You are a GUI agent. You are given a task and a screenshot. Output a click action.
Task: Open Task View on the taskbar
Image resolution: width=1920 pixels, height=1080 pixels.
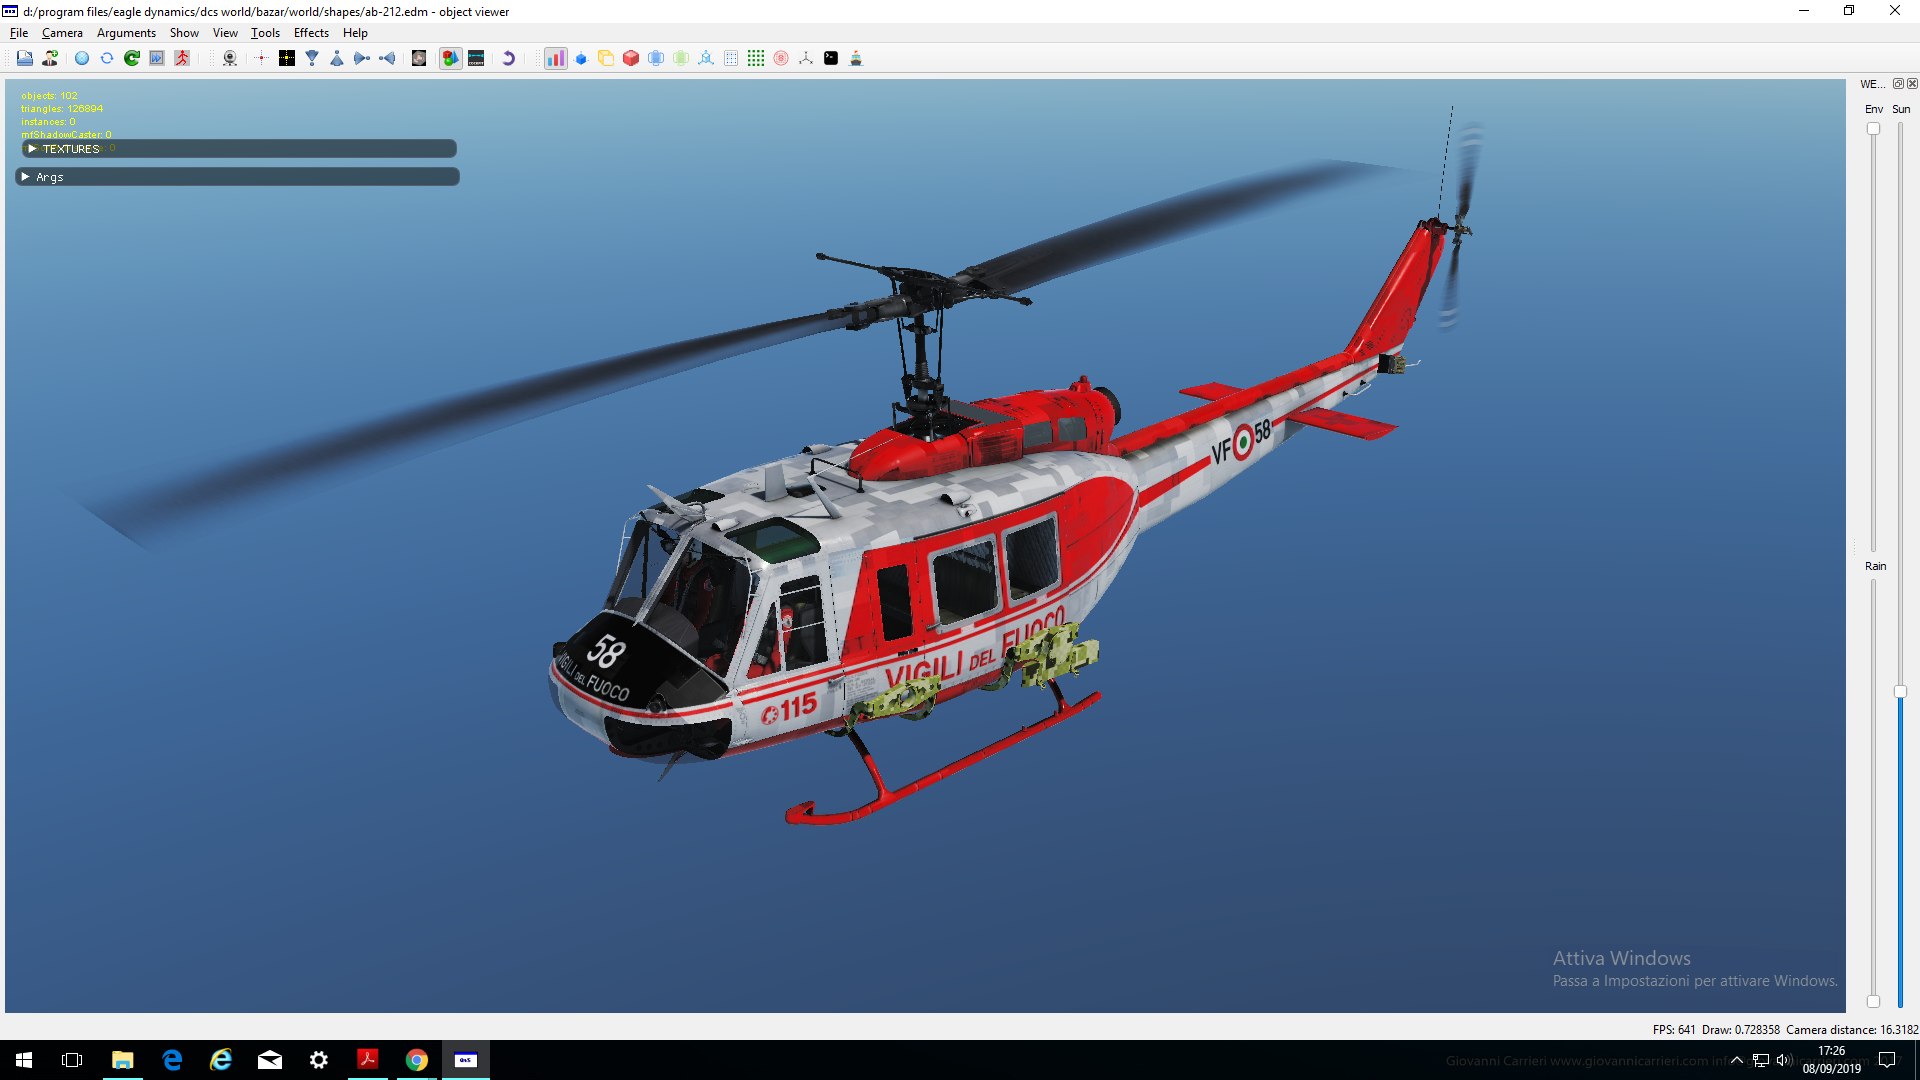tap(72, 1060)
